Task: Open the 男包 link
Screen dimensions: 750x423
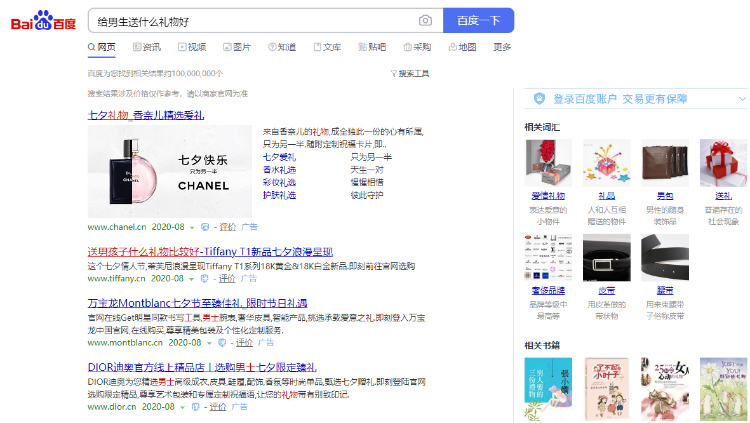Action: [x=665, y=196]
